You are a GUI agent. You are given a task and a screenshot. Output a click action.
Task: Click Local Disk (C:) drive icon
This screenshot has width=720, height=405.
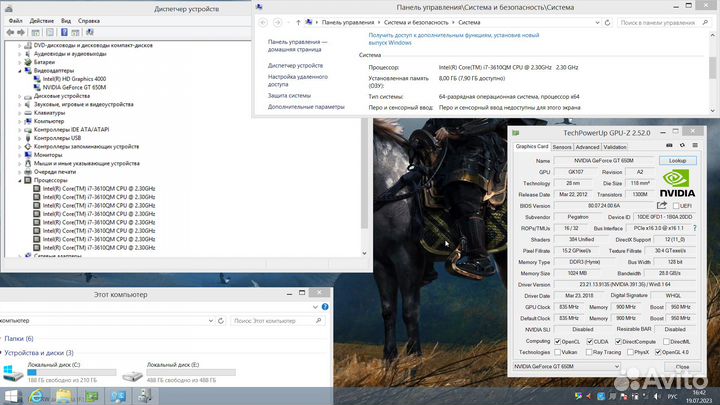(x=13, y=372)
